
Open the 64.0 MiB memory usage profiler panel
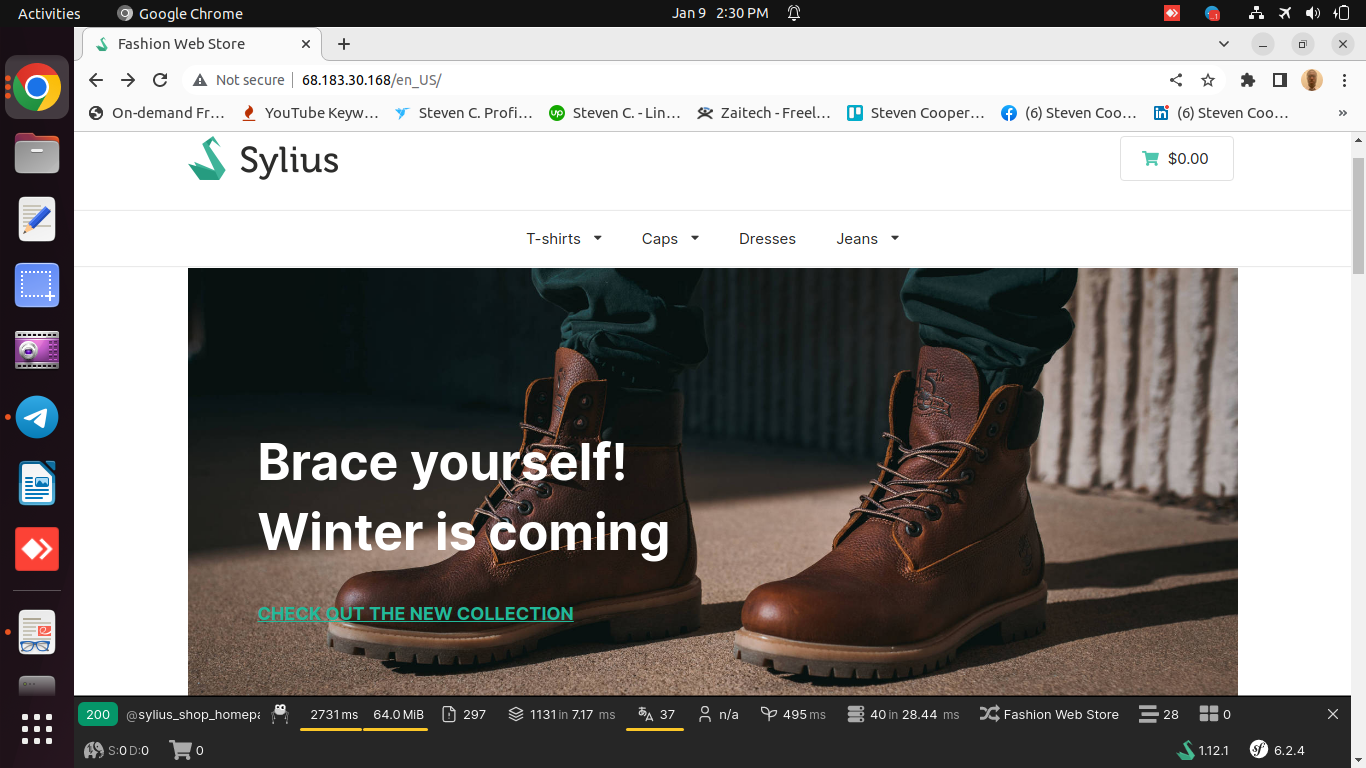pos(397,714)
